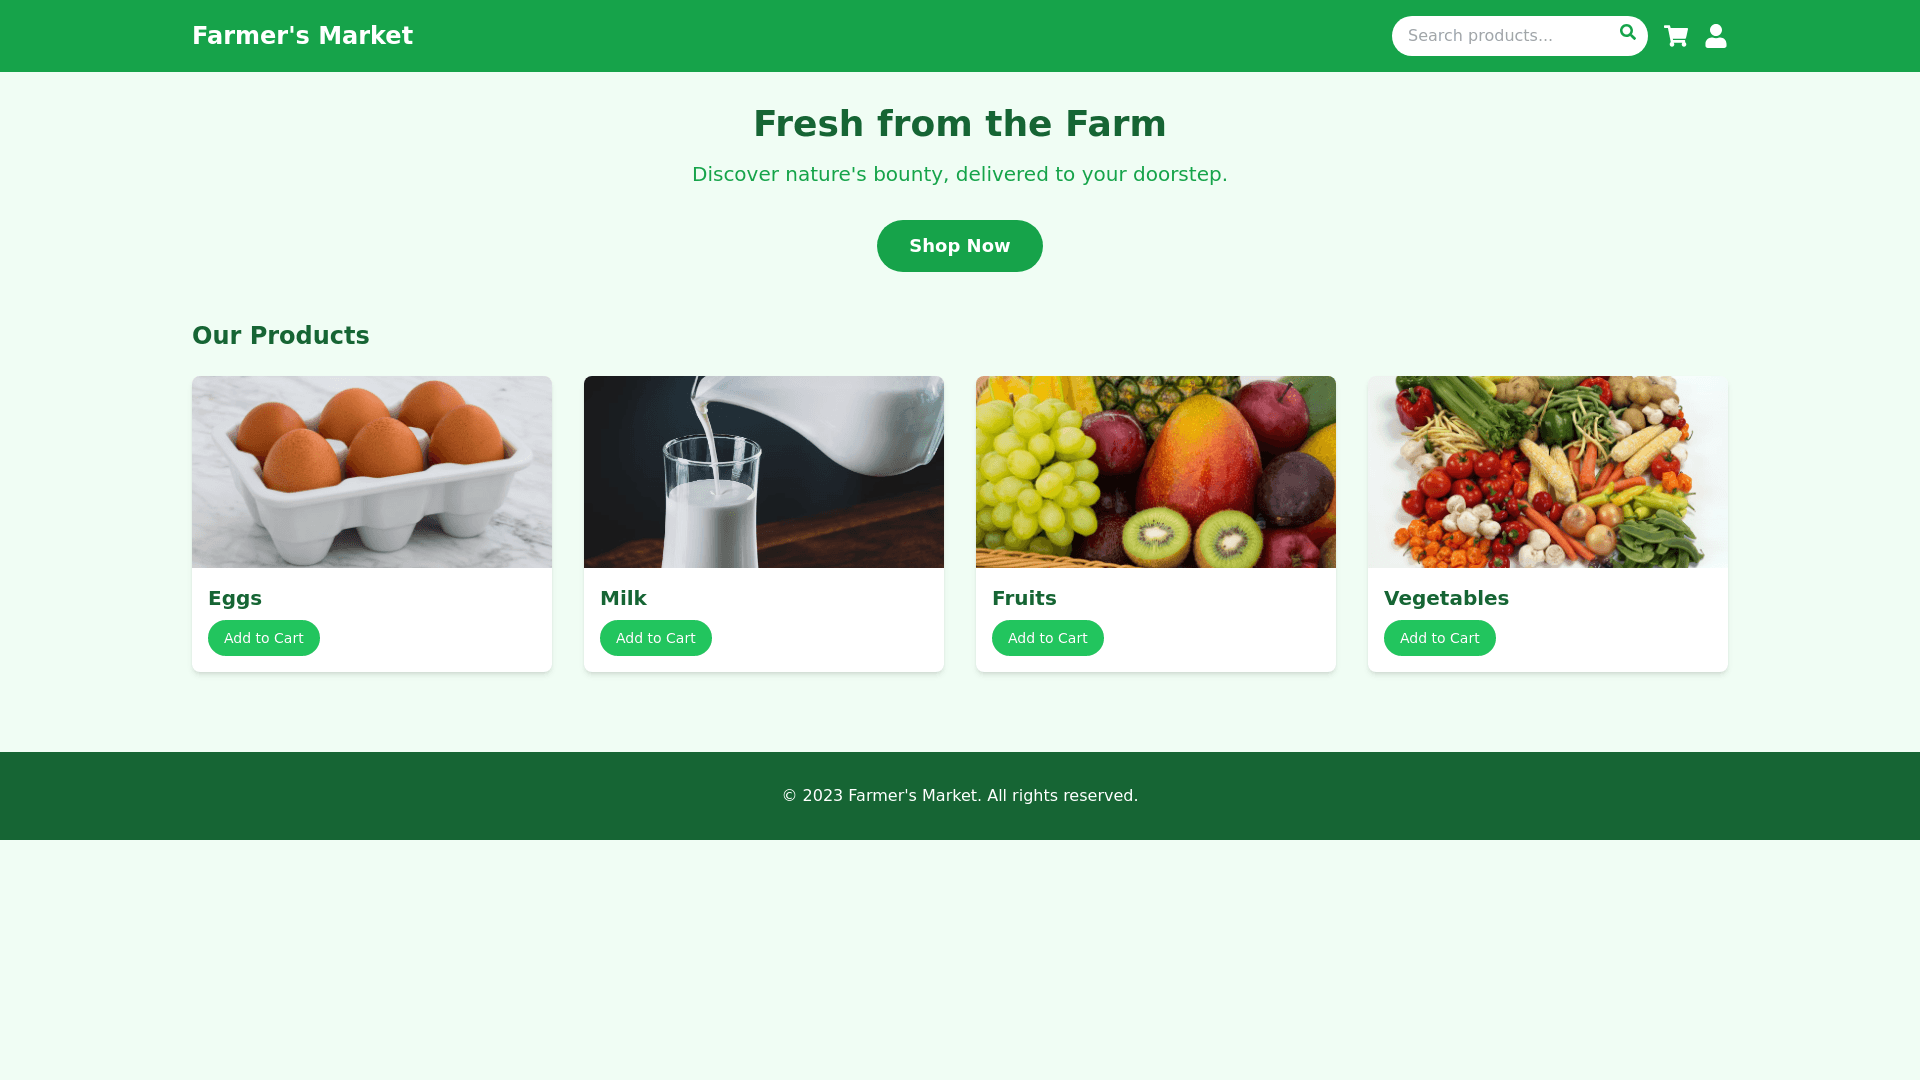The image size is (1920, 1080).
Task: Add Fruits to cart
Action: point(1048,638)
